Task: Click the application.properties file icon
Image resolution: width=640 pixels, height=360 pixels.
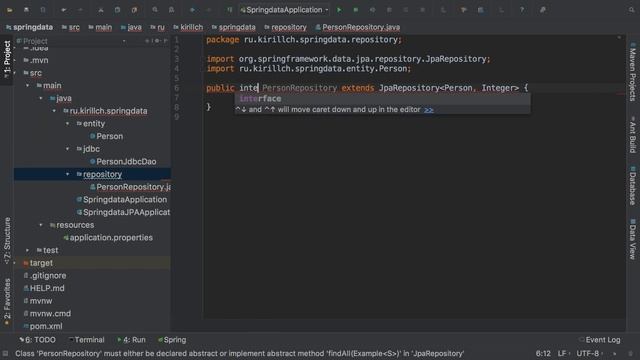Action: click(x=66, y=238)
